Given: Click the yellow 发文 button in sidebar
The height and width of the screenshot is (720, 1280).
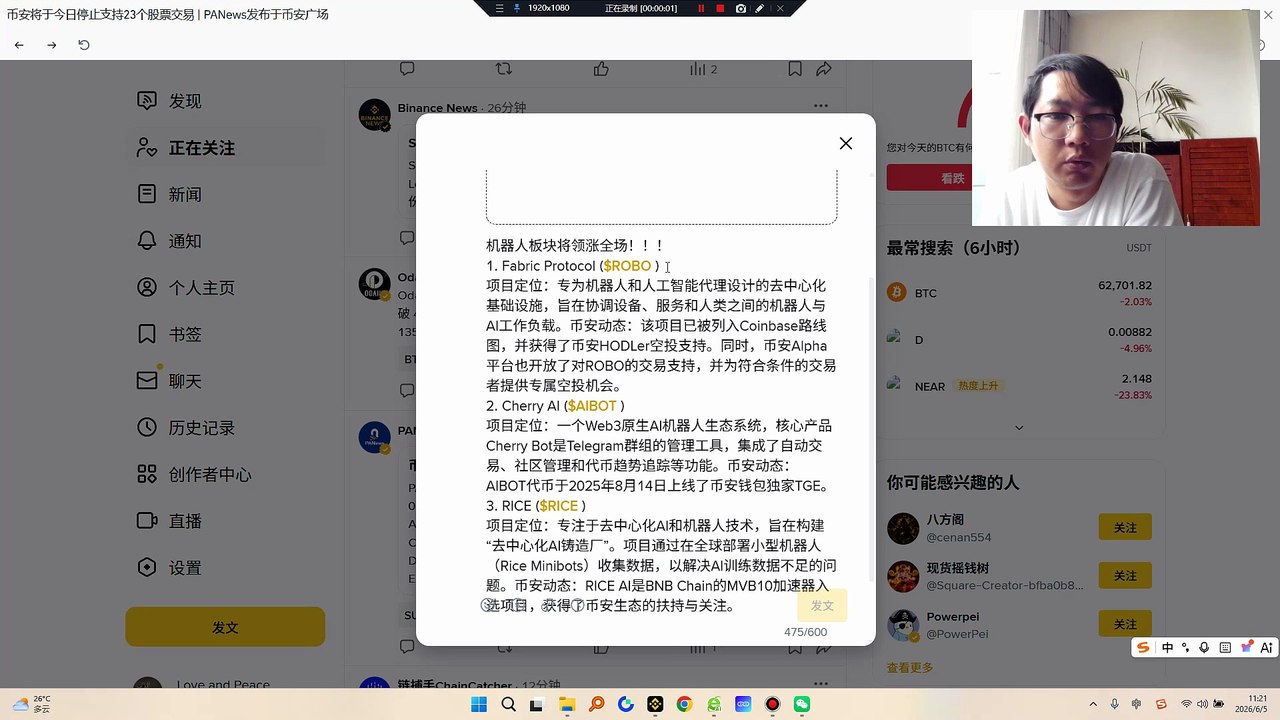Looking at the screenshot, I should pyautogui.click(x=225, y=627).
